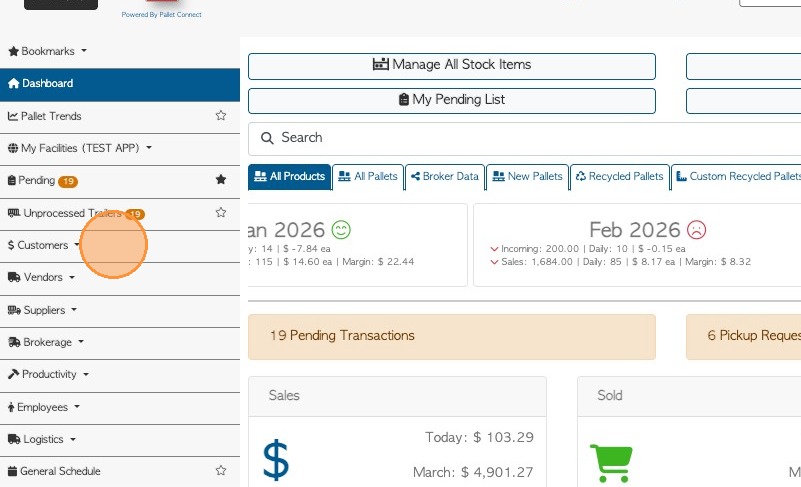Open My Pending List

click(452, 100)
